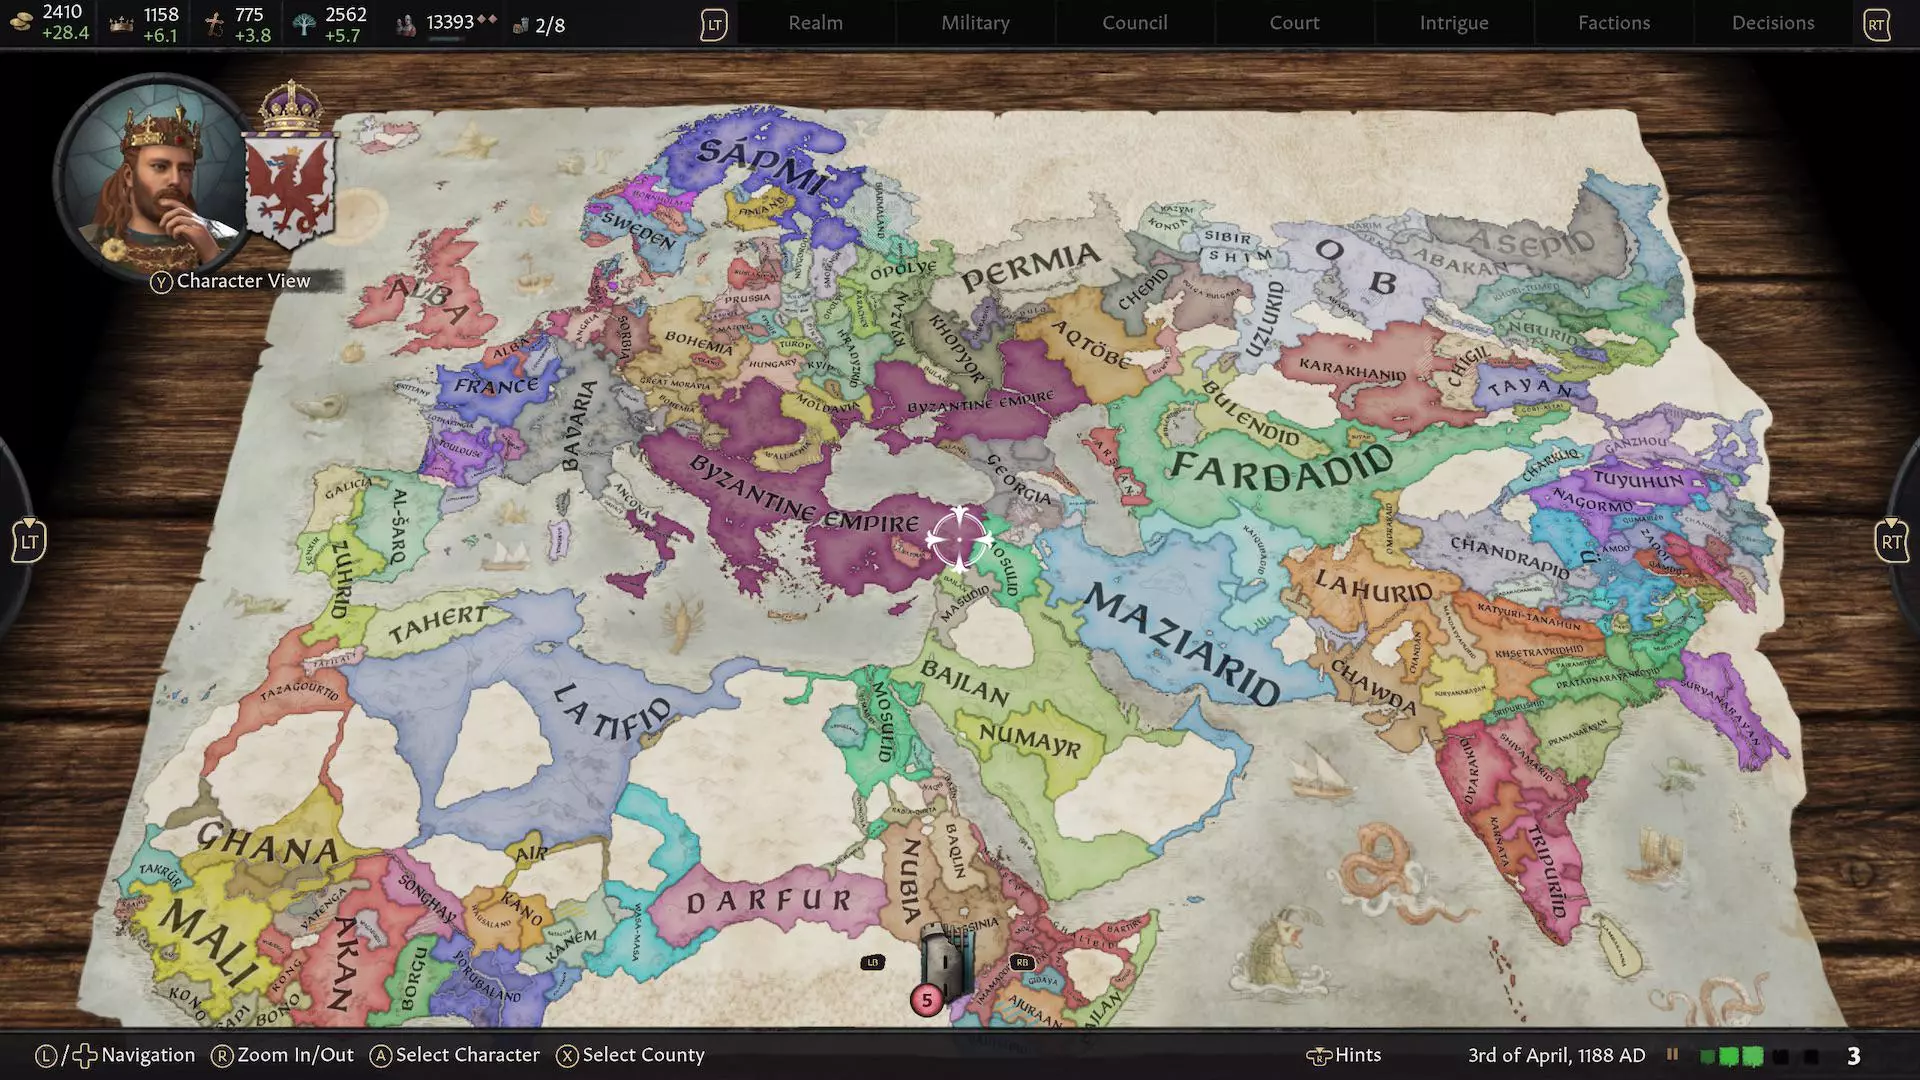Screen dimensions: 1920x1080
Task: Open the Decisions tab
Action: (x=1771, y=22)
